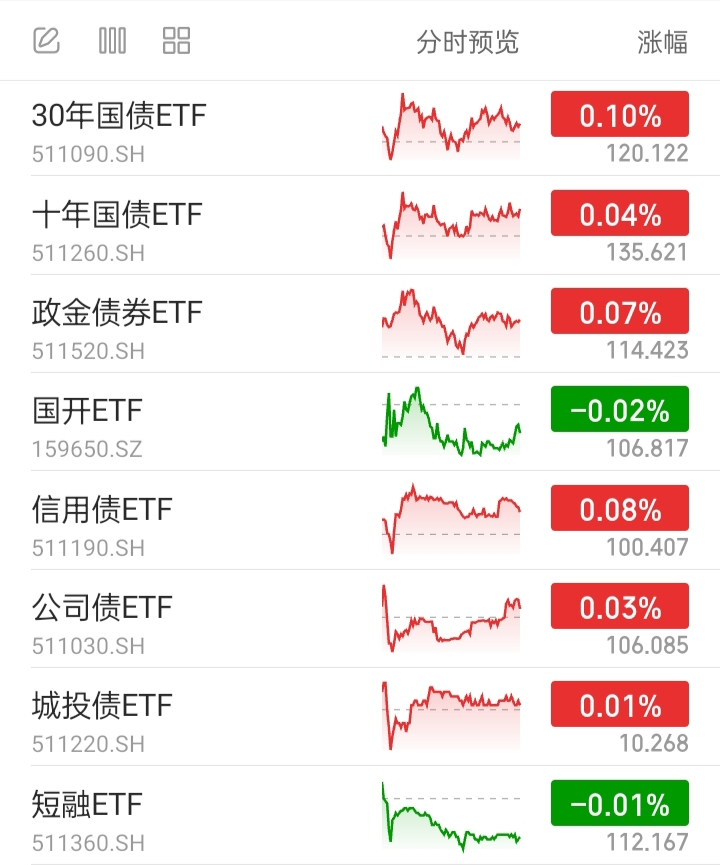Open 30年国债ETF stock row
This screenshot has height=865, width=720.
pos(360,129)
